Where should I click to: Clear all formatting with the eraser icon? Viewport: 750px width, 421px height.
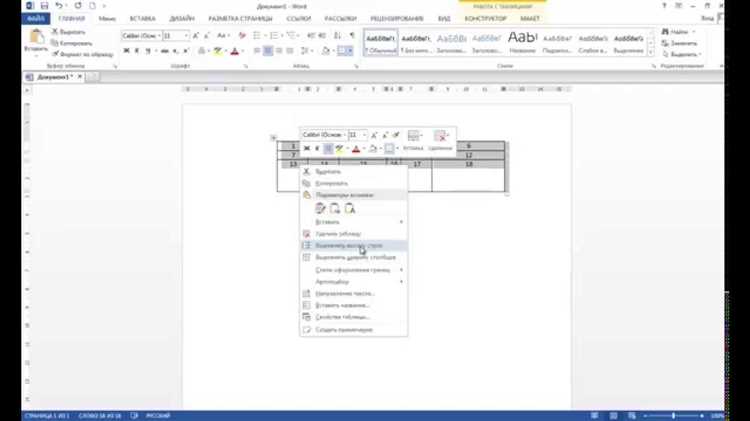pyautogui.click(x=242, y=36)
